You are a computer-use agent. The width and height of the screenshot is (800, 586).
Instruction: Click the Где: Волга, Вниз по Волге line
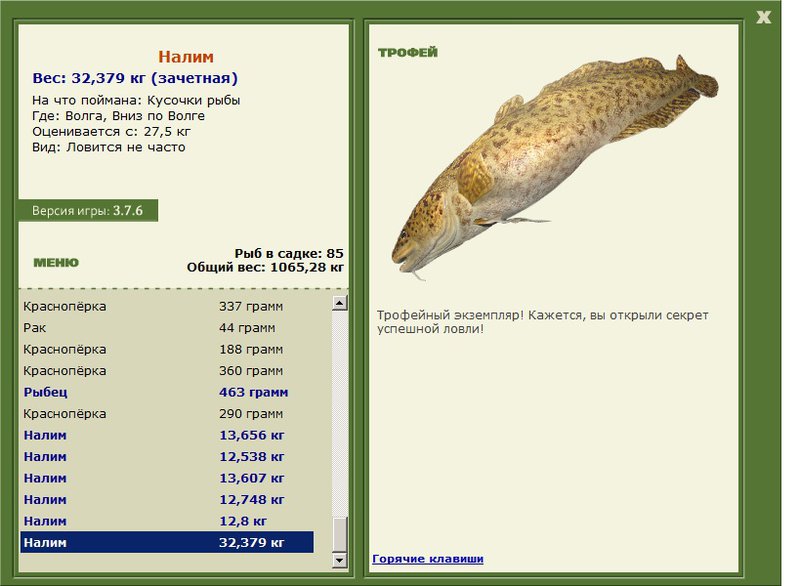(118, 116)
